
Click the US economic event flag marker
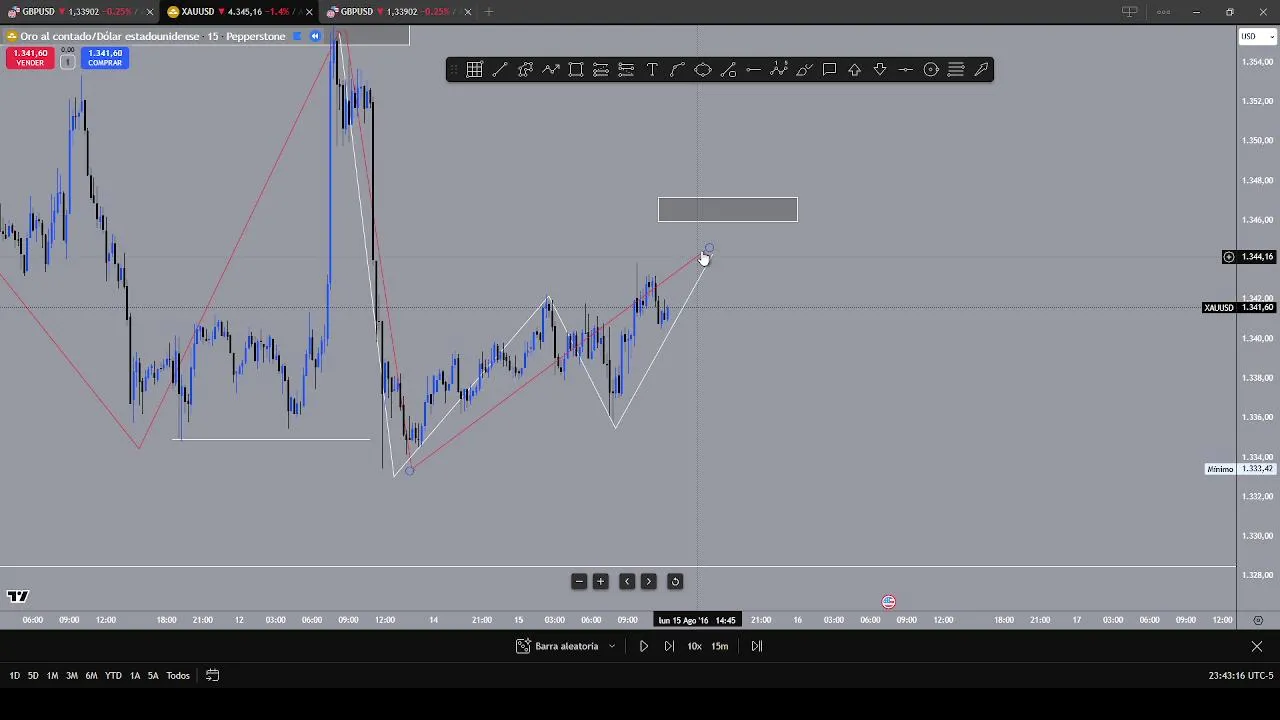pyautogui.click(x=888, y=602)
